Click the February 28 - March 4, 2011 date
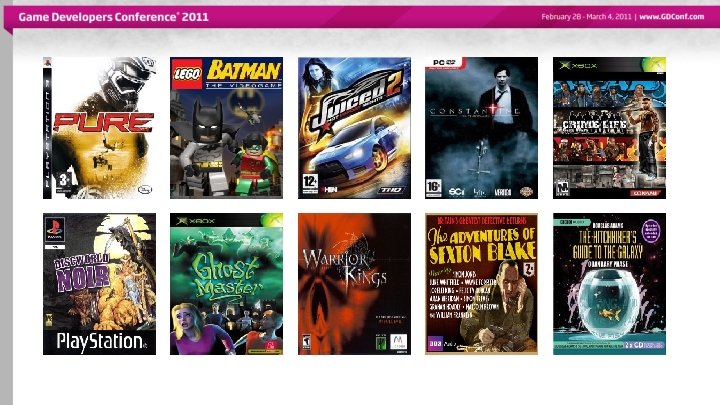The width and height of the screenshot is (720, 405). pos(586,17)
